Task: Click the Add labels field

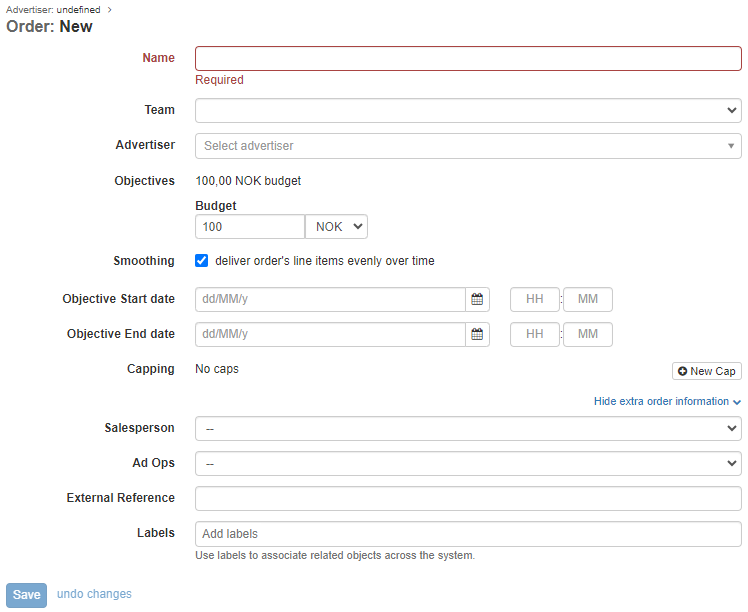Action: pyautogui.click(x=468, y=534)
